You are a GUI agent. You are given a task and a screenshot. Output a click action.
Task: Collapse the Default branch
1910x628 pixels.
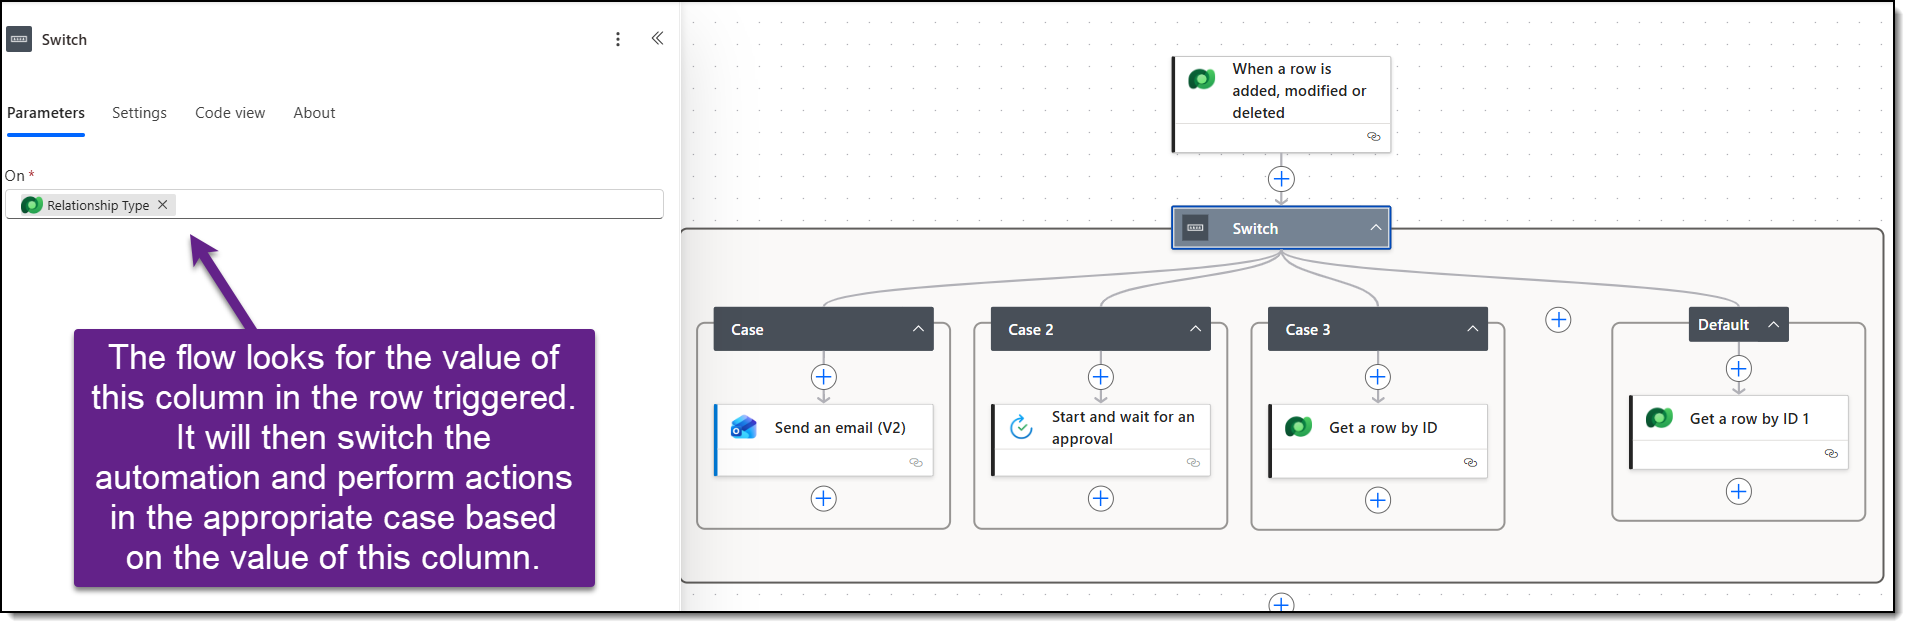pos(1773,325)
